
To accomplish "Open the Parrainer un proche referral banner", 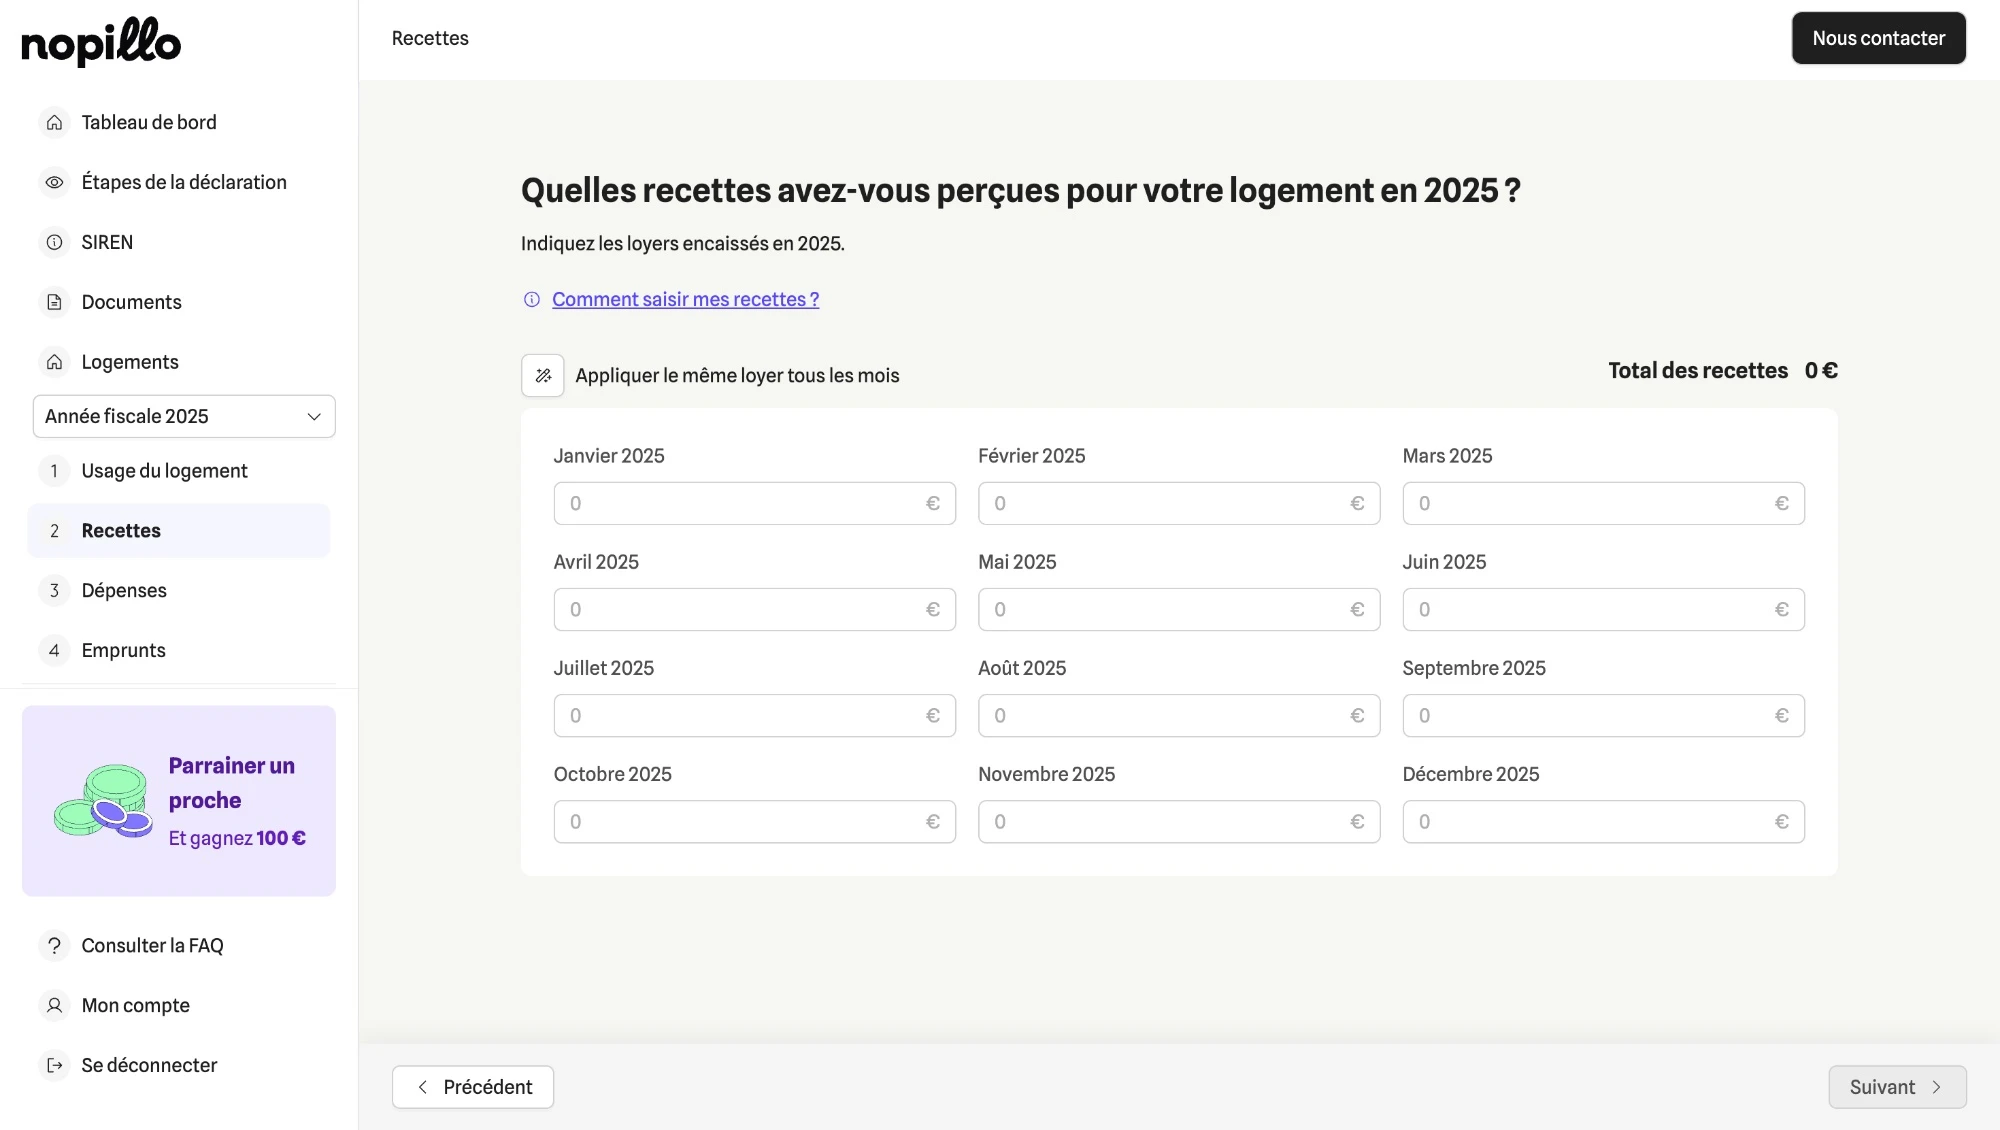I will pos(179,801).
